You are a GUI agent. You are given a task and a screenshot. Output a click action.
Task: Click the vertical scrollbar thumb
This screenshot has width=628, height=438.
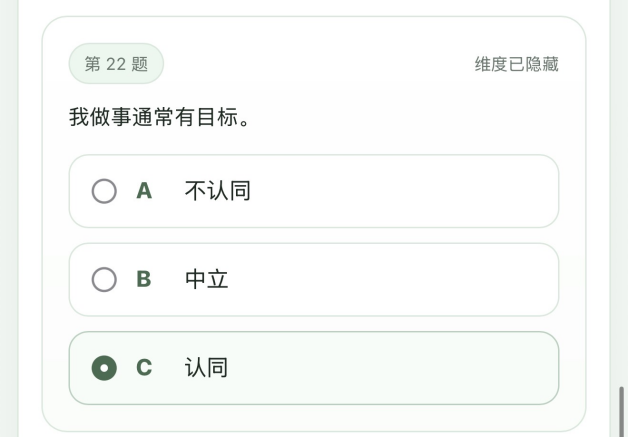point(621,410)
